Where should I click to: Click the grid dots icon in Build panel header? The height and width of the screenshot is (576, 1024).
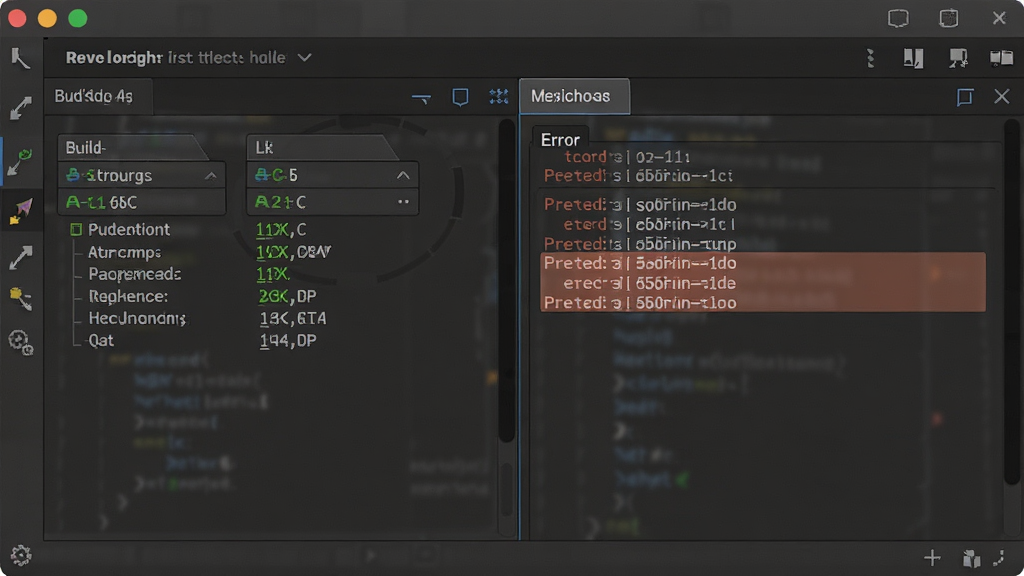pos(499,97)
